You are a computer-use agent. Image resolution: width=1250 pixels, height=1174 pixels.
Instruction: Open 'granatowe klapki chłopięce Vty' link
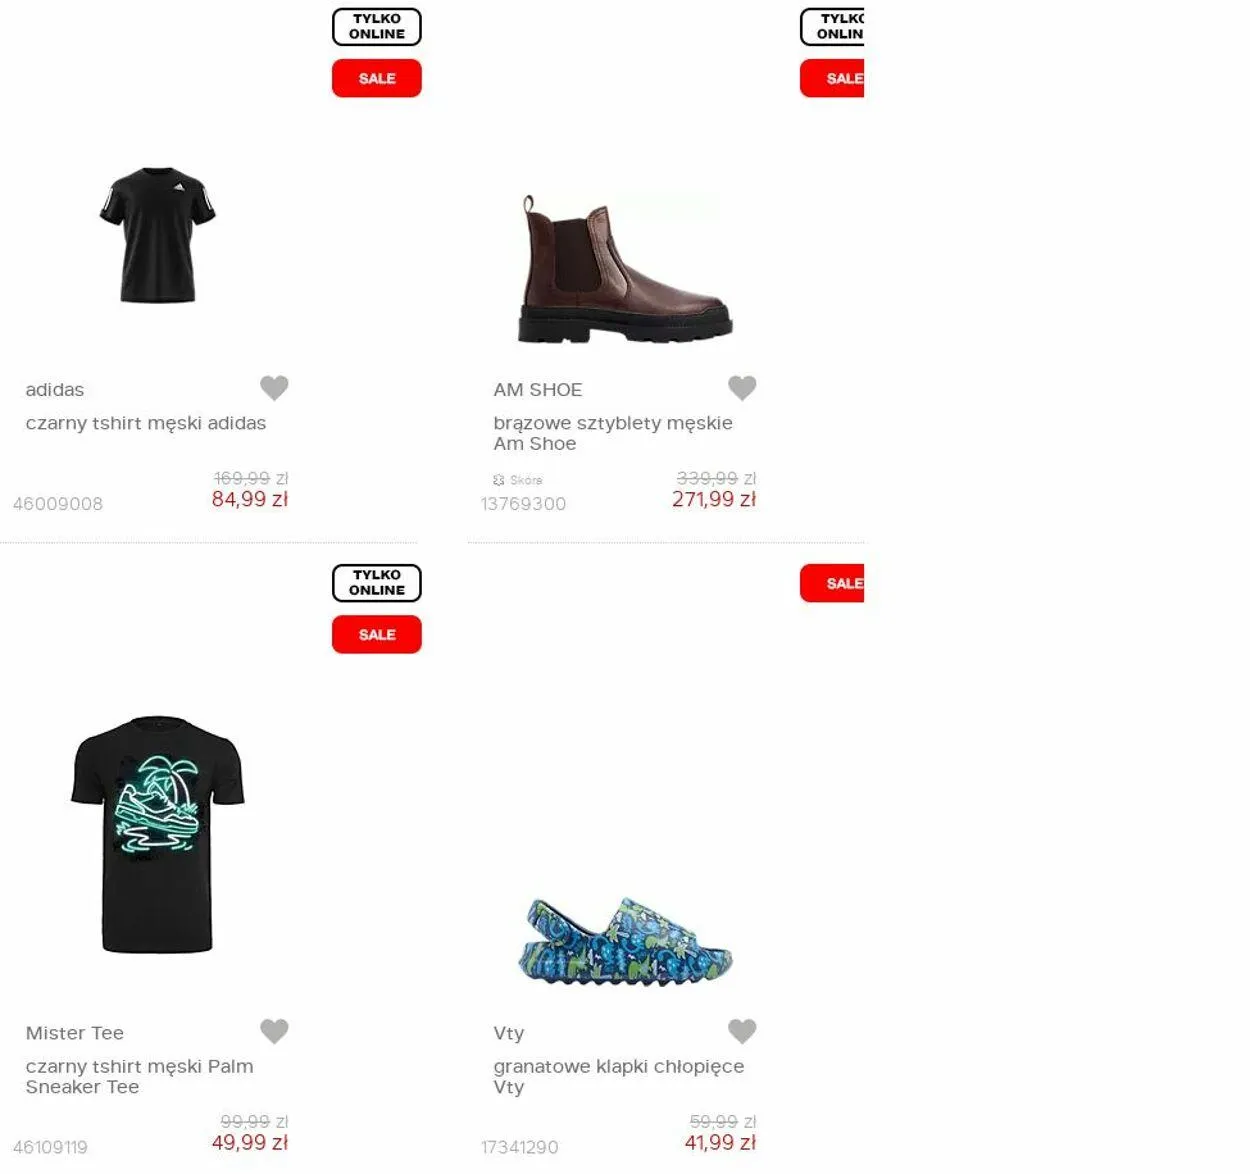click(618, 1076)
